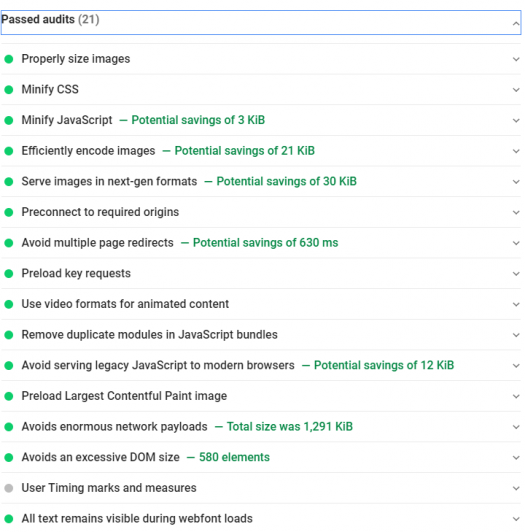Click green pass icon for next-gen formats
This screenshot has width=525, height=532.
pyautogui.click(x=9, y=182)
